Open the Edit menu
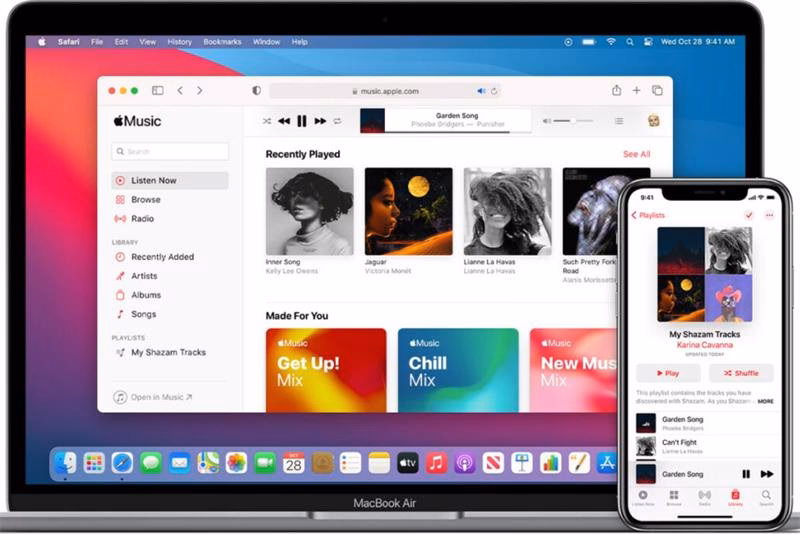This screenshot has width=800, height=534. (x=121, y=42)
